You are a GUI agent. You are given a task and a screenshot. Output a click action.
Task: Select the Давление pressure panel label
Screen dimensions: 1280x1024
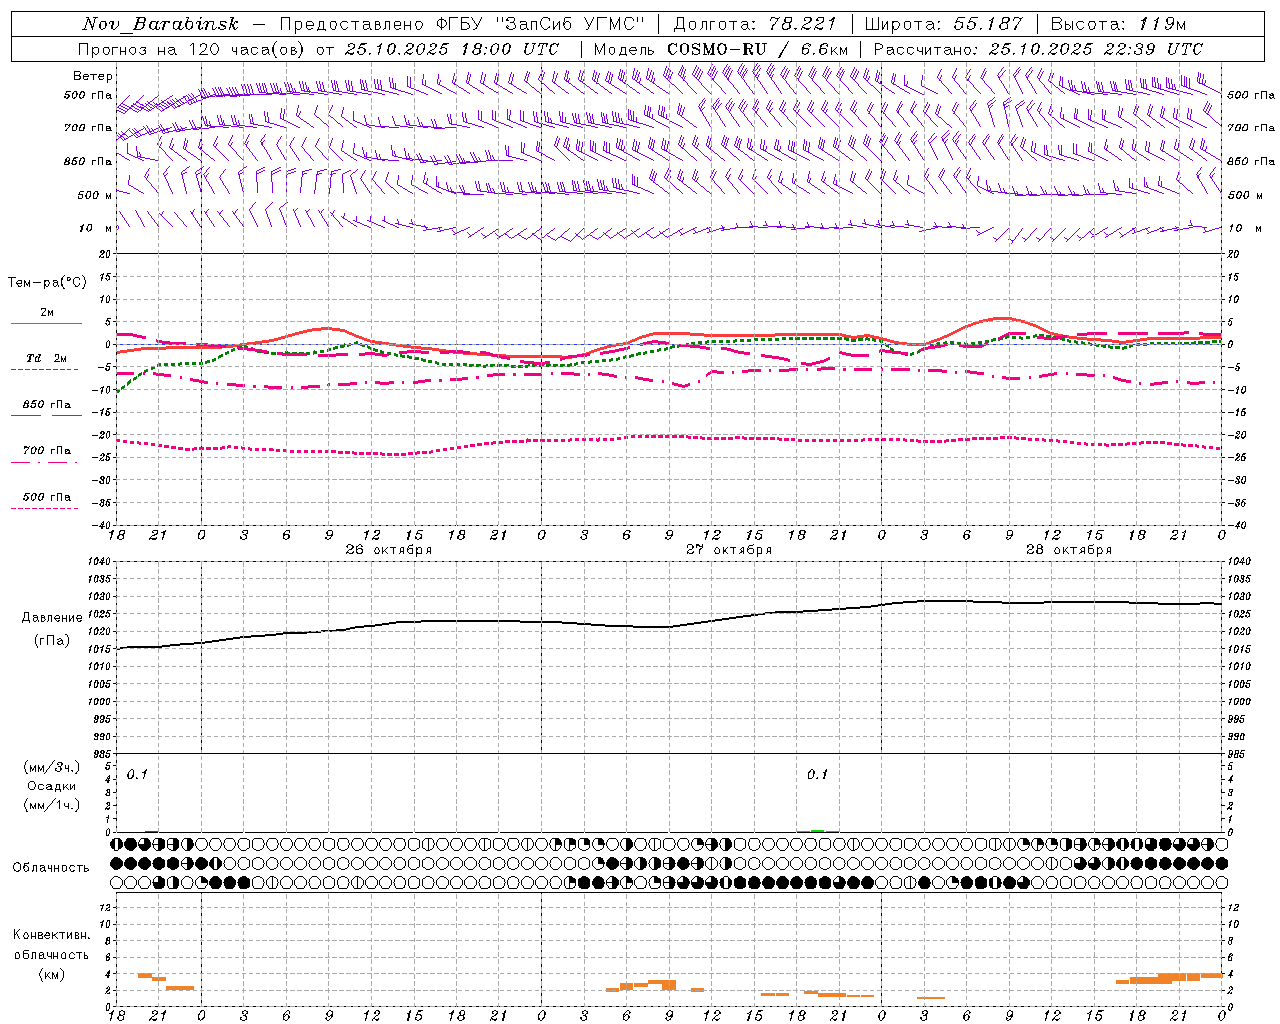click(x=51, y=618)
